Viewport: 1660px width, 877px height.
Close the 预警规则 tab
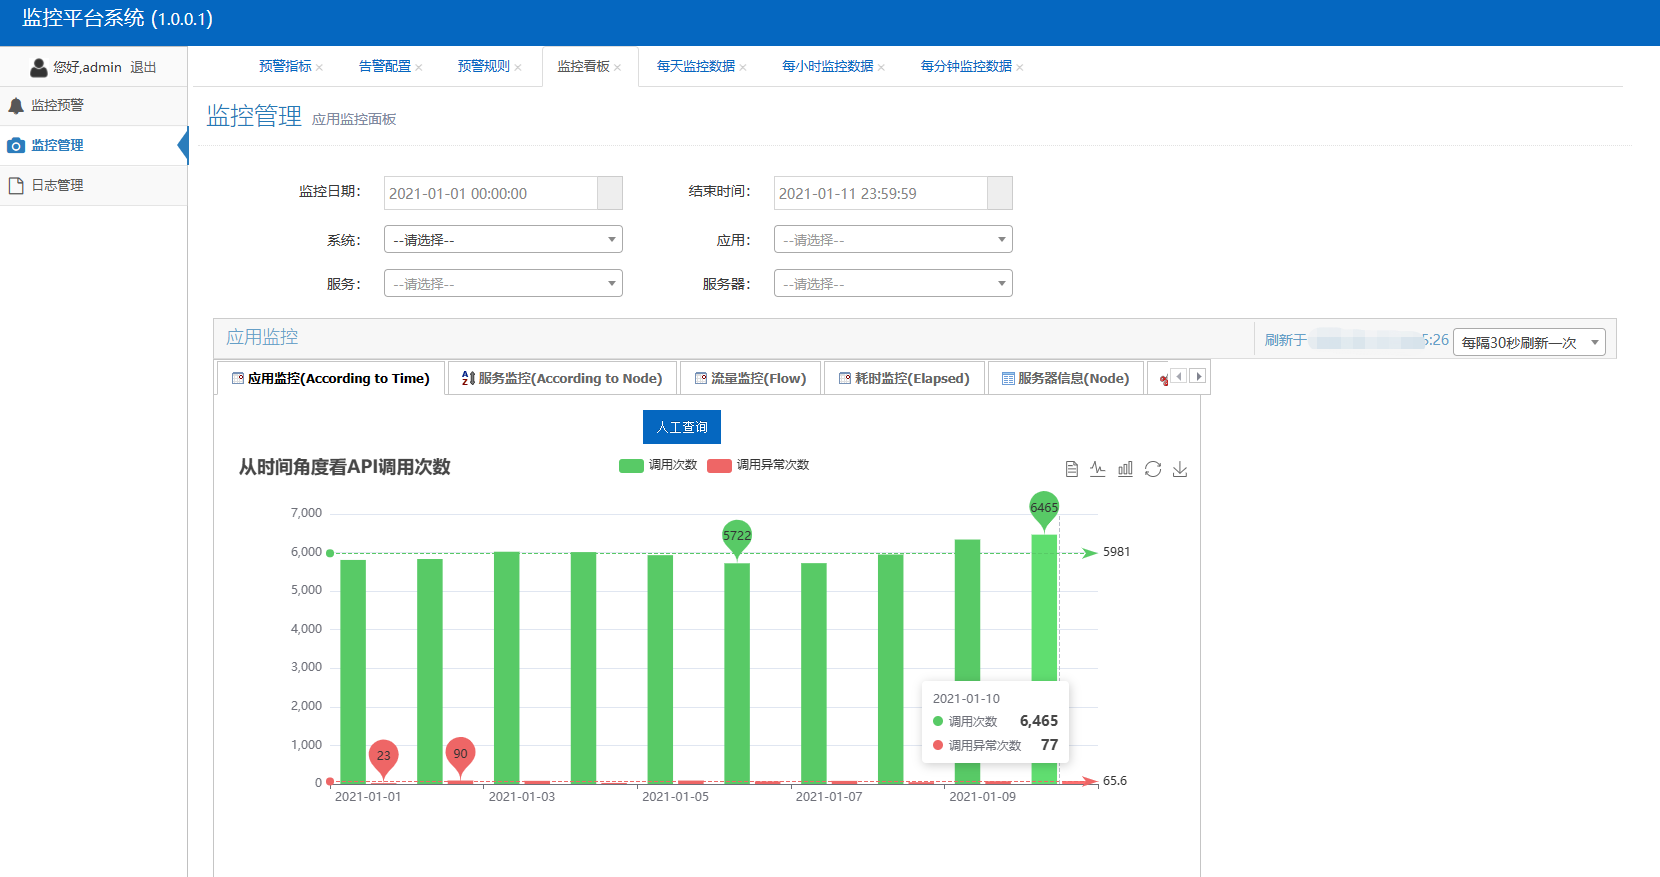tap(518, 68)
